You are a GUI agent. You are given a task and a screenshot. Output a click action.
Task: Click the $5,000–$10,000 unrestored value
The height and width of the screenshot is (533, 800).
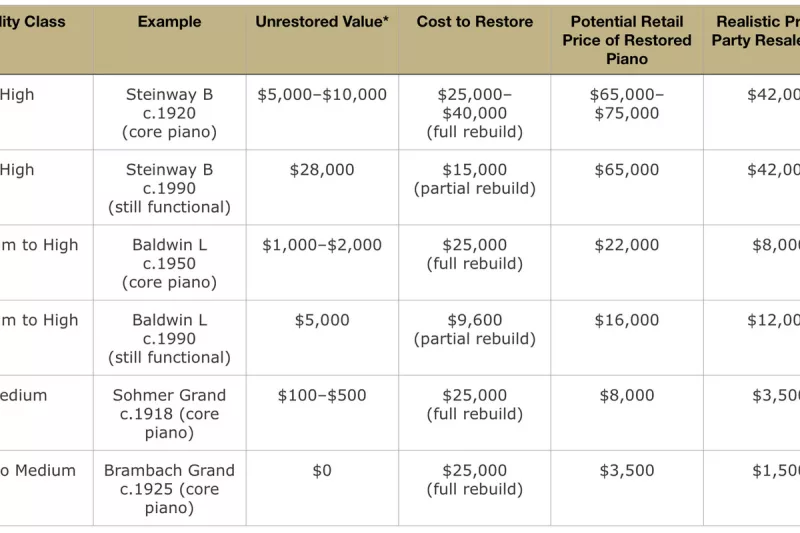(322, 95)
